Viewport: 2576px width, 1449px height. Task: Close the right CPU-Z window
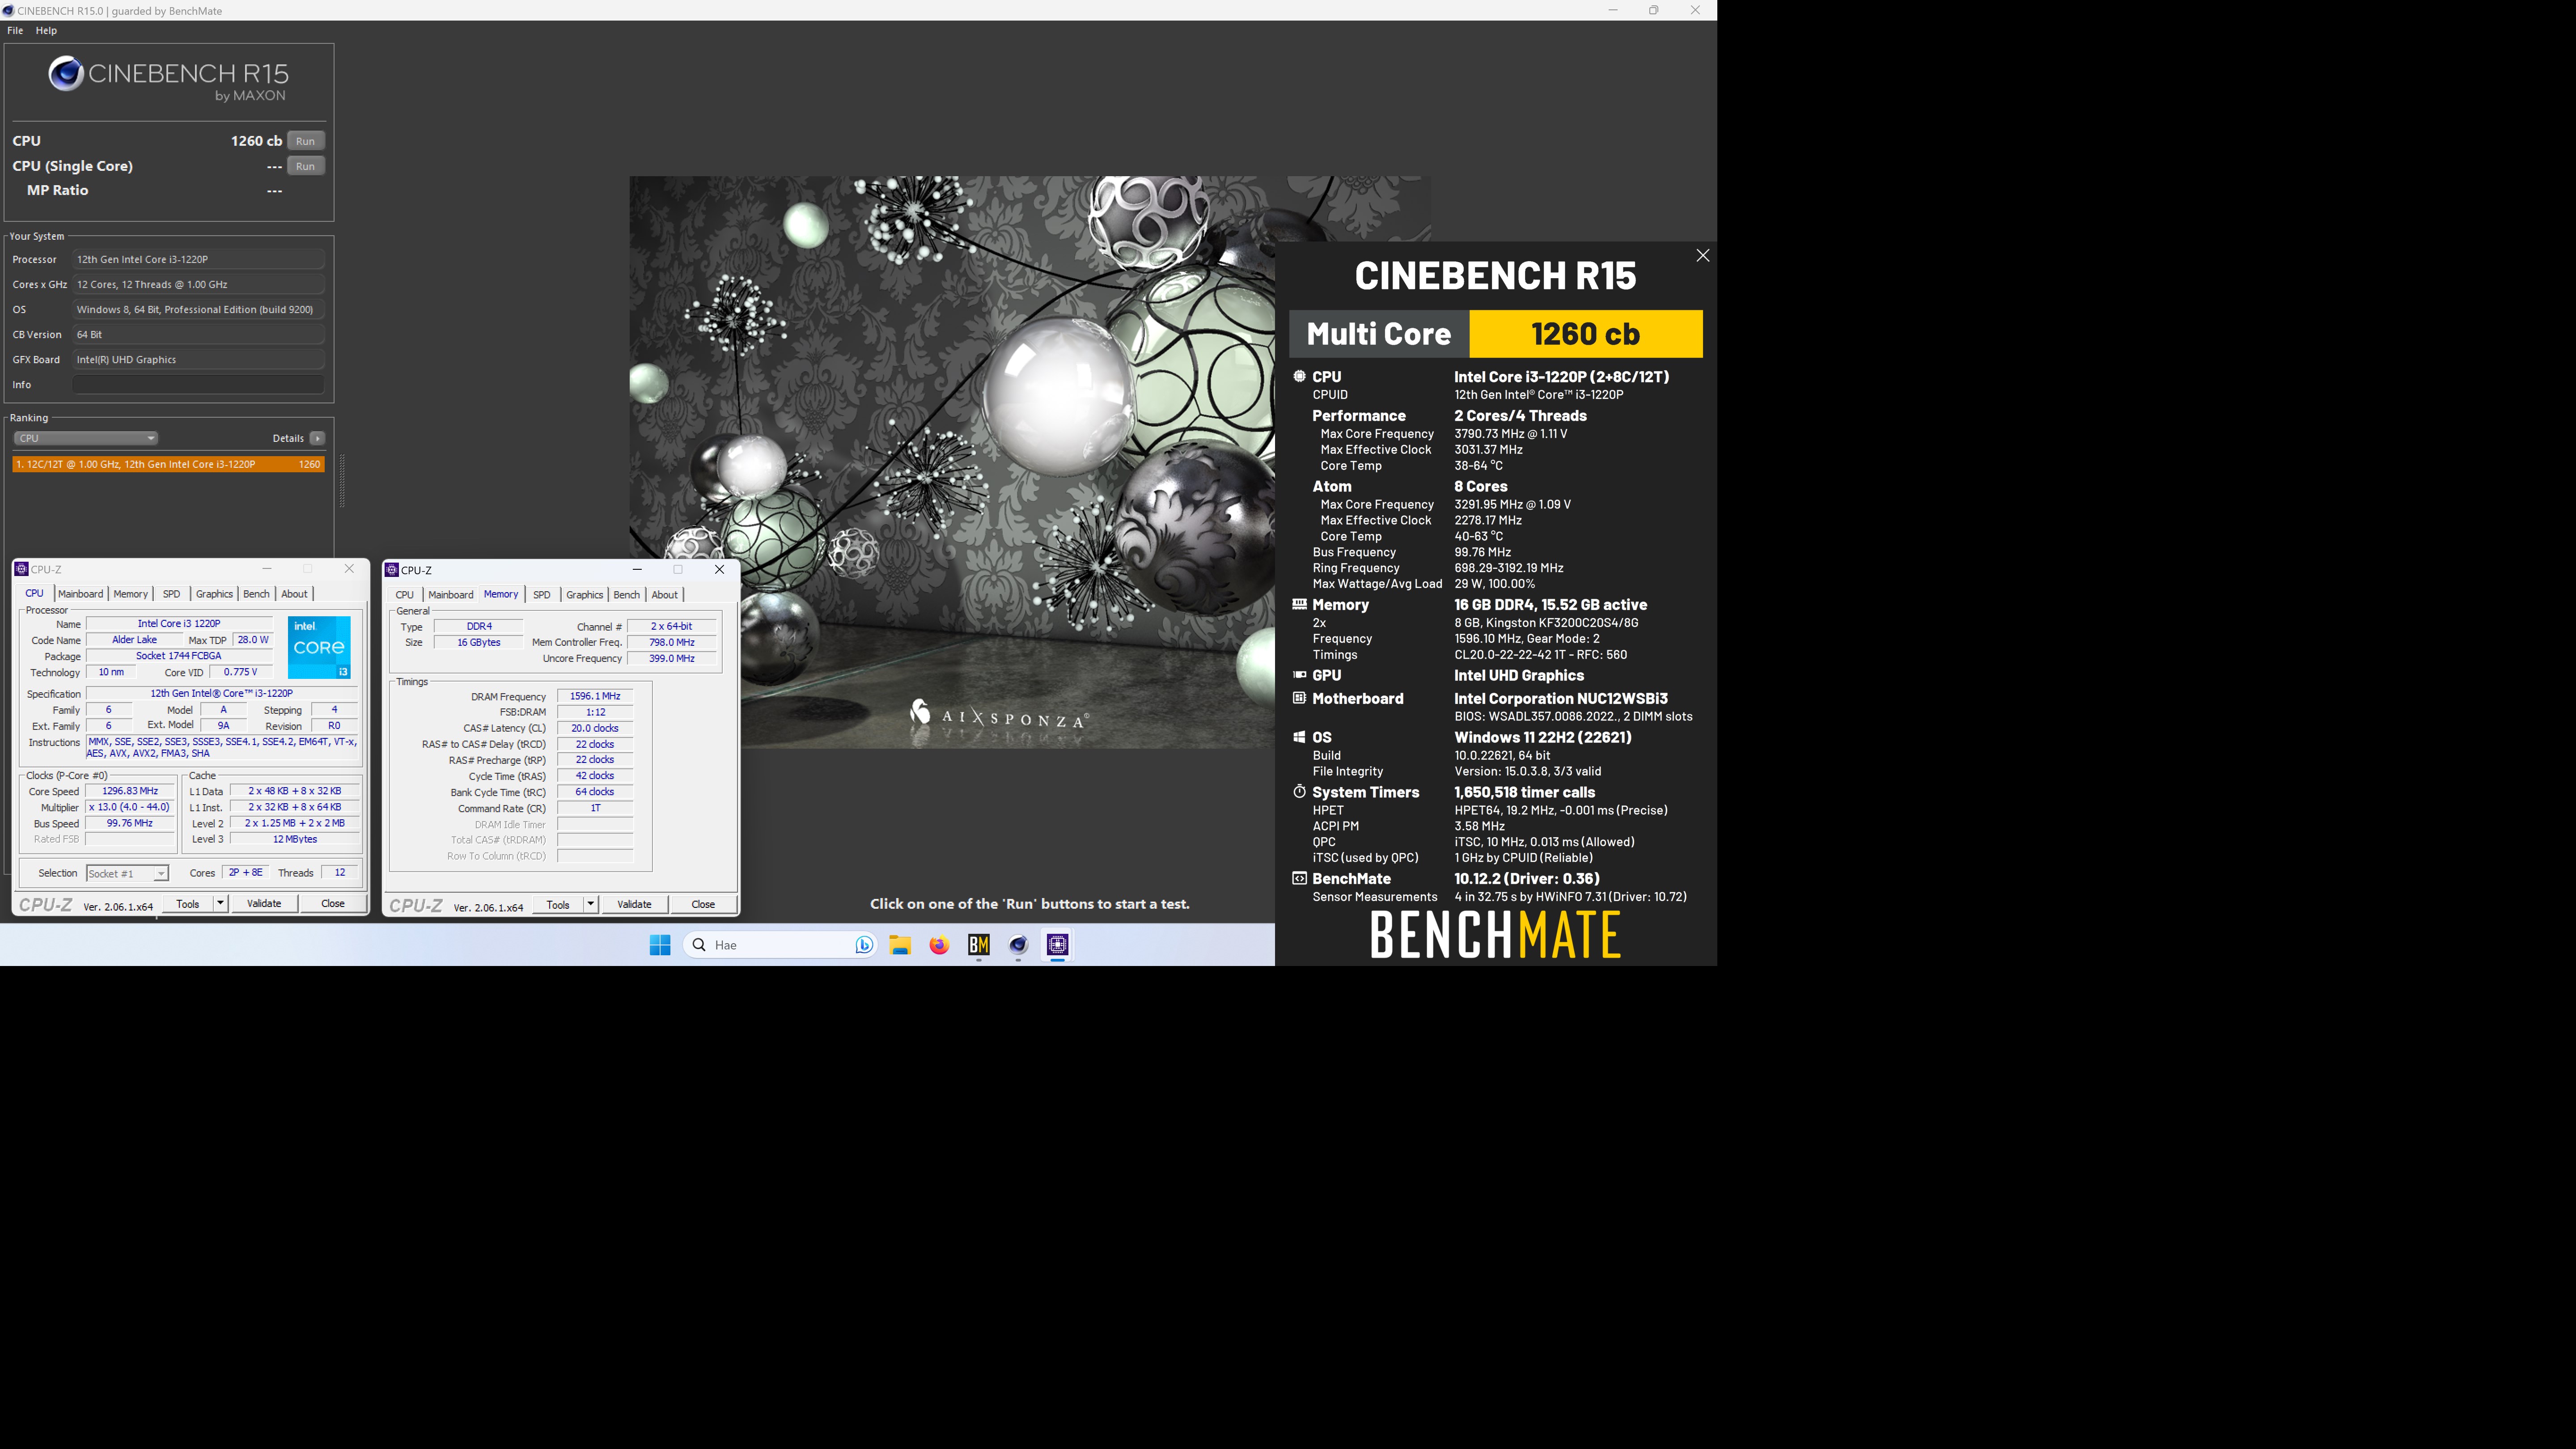pos(719,570)
